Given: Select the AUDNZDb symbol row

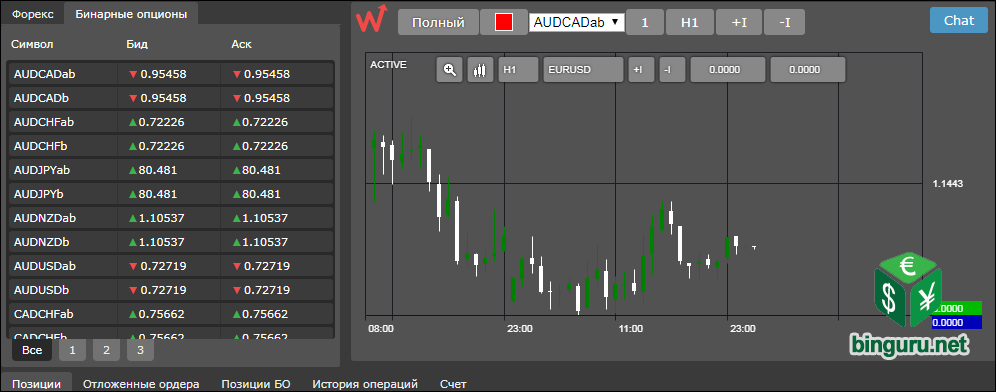Looking at the screenshot, I should coord(171,242).
